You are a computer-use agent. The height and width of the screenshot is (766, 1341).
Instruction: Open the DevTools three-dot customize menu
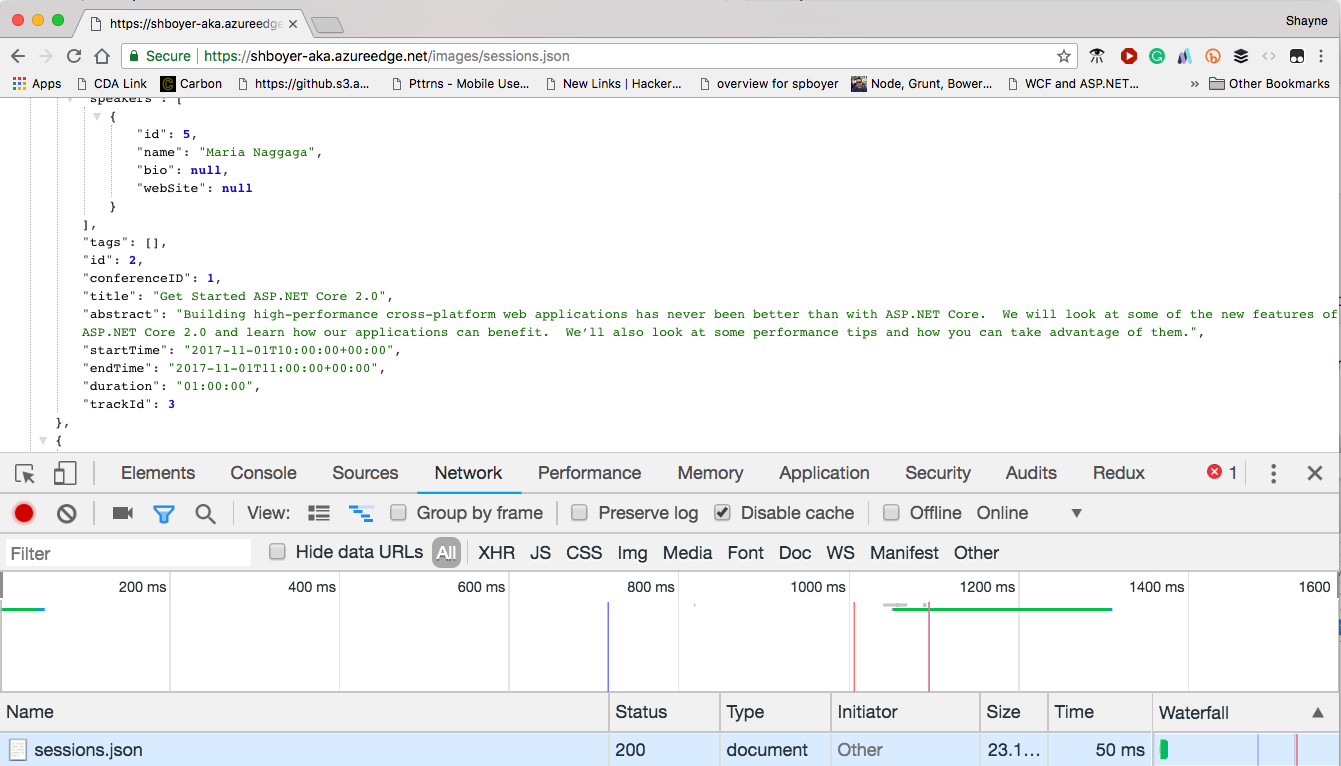tap(1273, 473)
